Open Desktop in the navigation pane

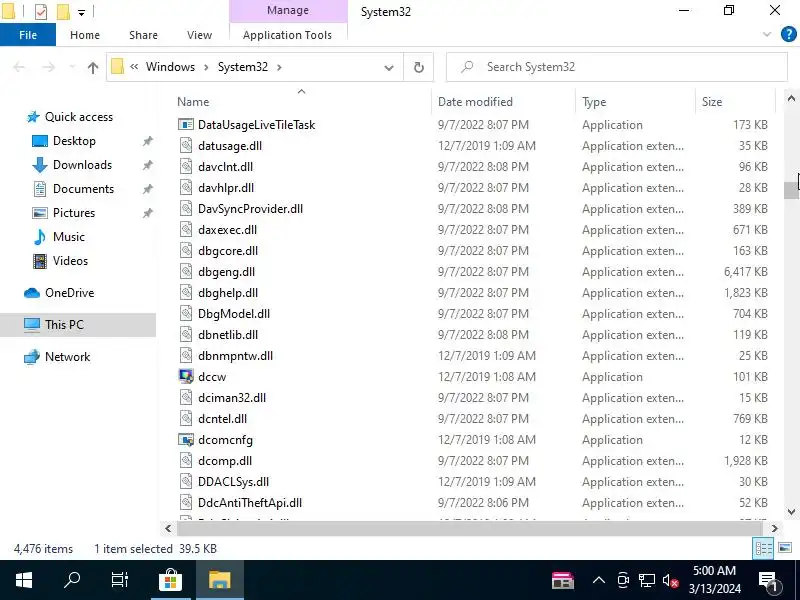click(x=74, y=141)
